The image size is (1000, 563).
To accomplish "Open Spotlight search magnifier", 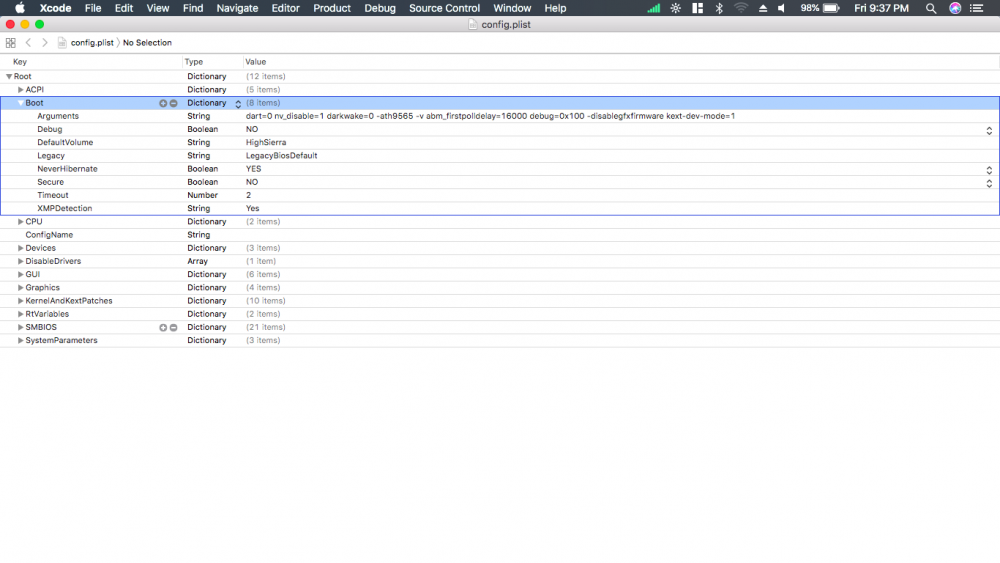I will tap(931, 8).
